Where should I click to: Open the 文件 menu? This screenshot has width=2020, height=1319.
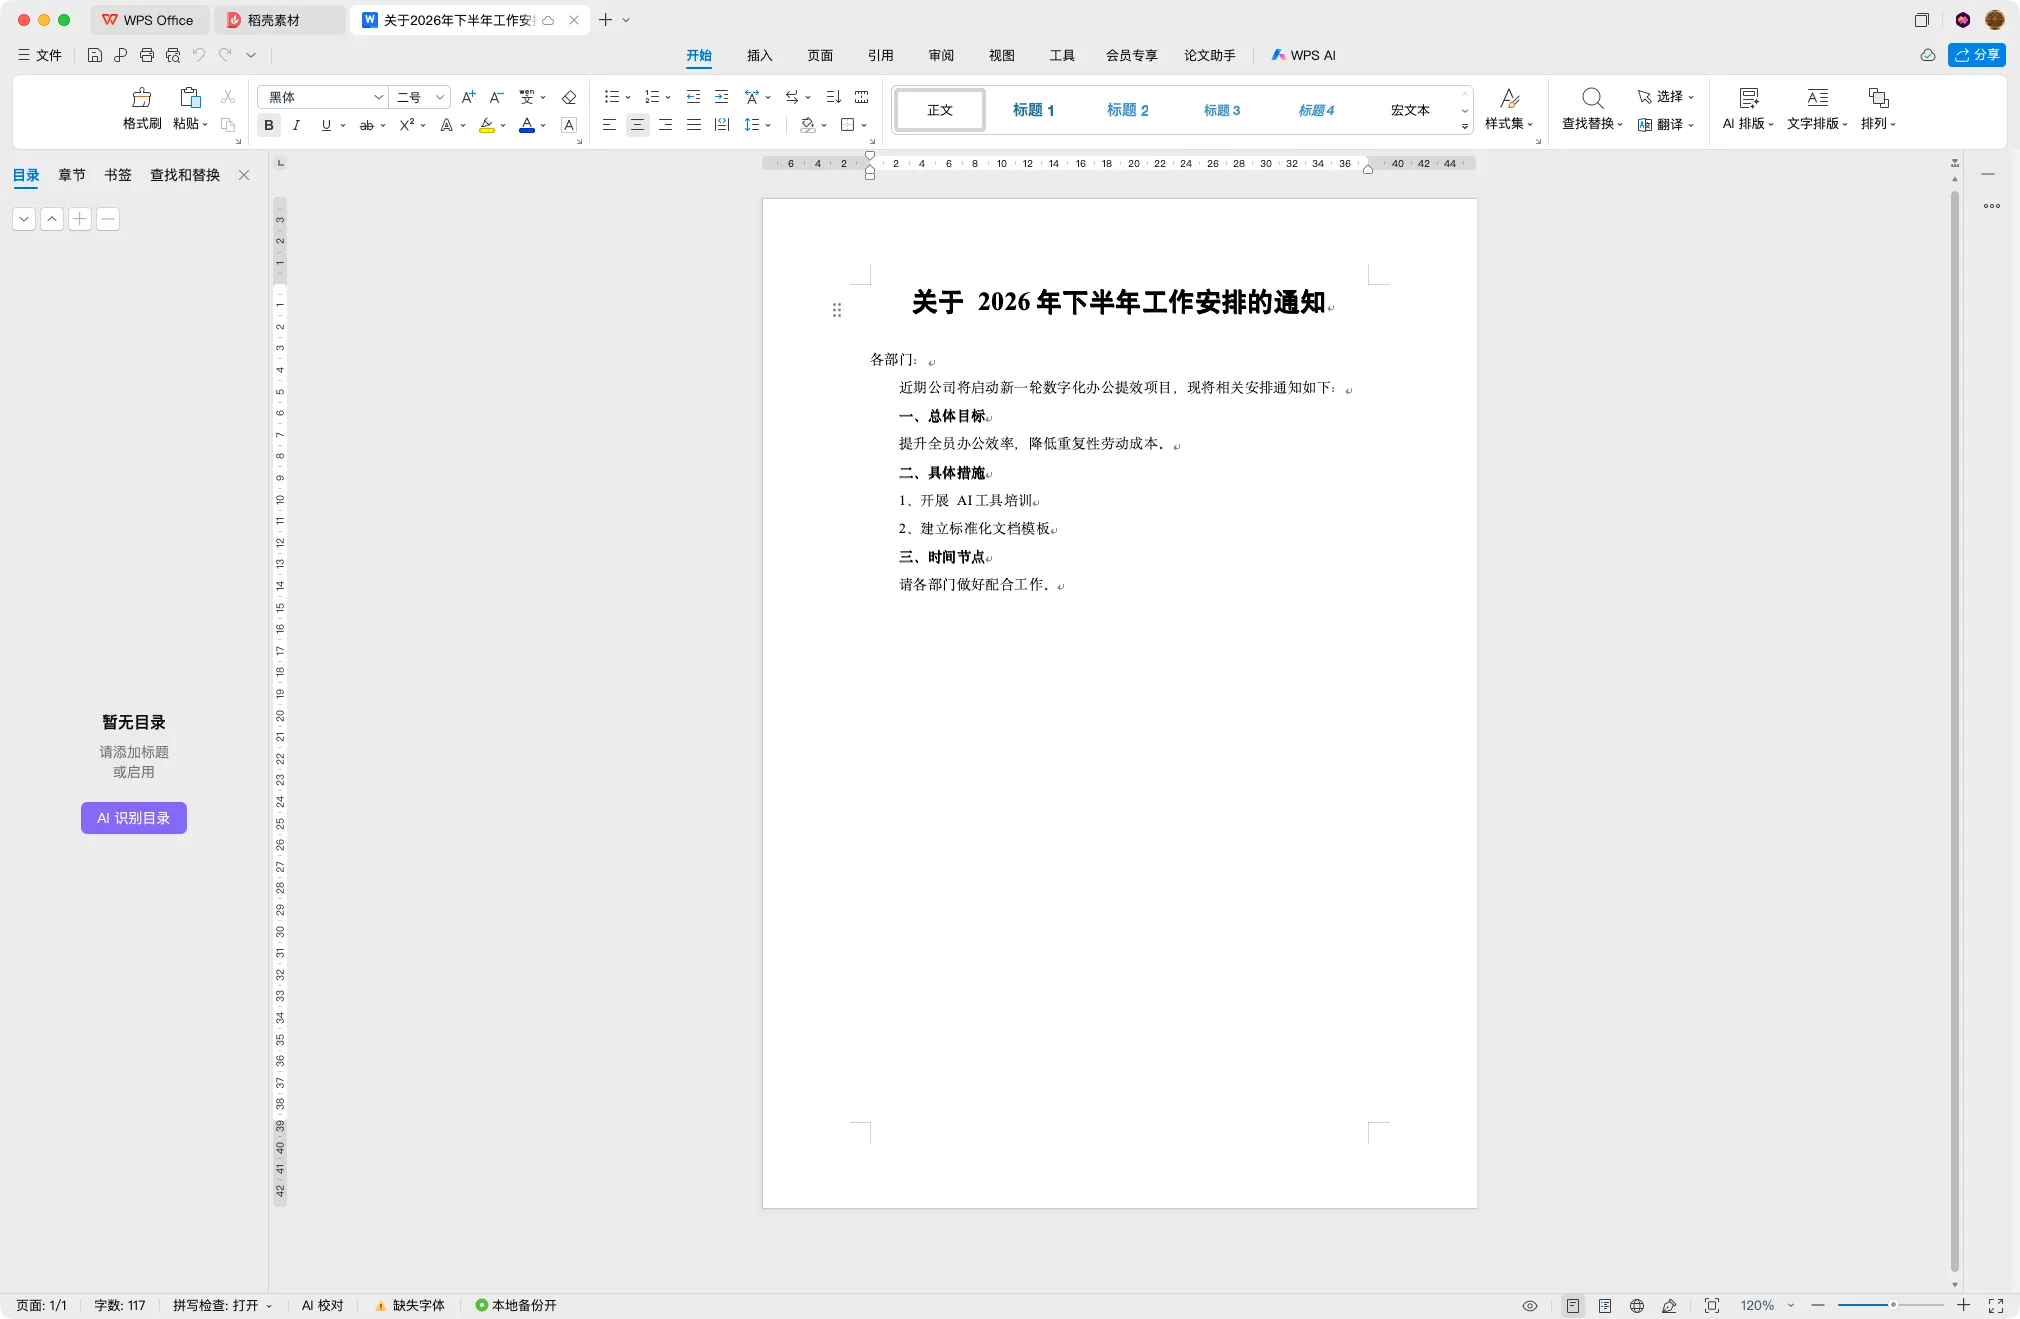pyautogui.click(x=40, y=55)
